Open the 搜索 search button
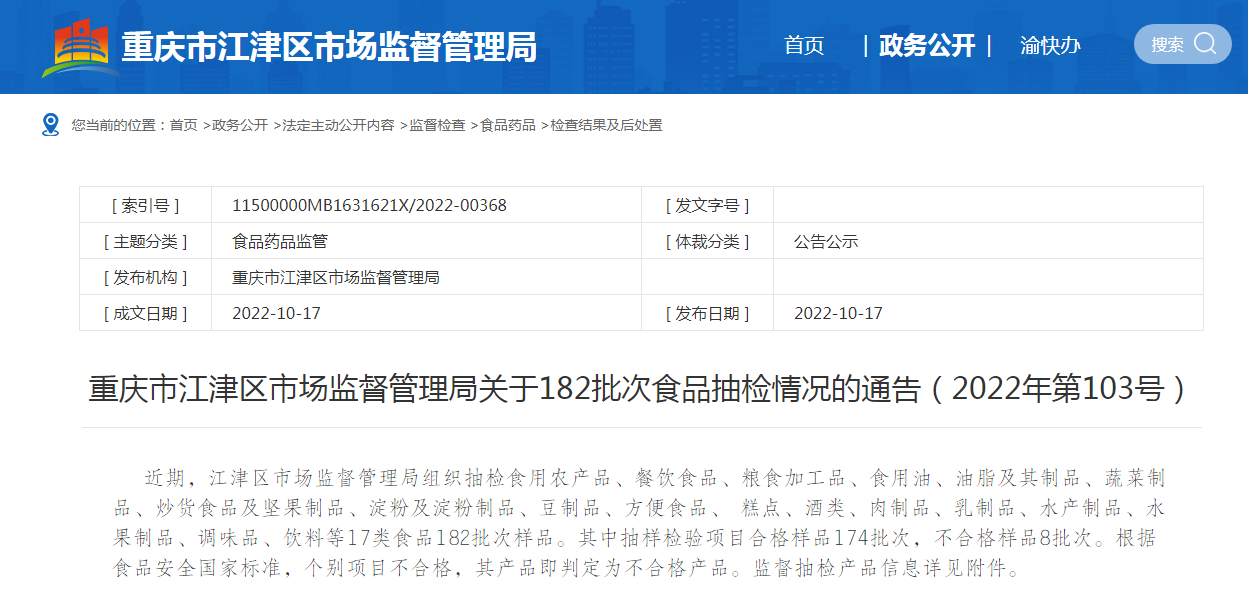1248x595 pixels. click(x=1182, y=44)
